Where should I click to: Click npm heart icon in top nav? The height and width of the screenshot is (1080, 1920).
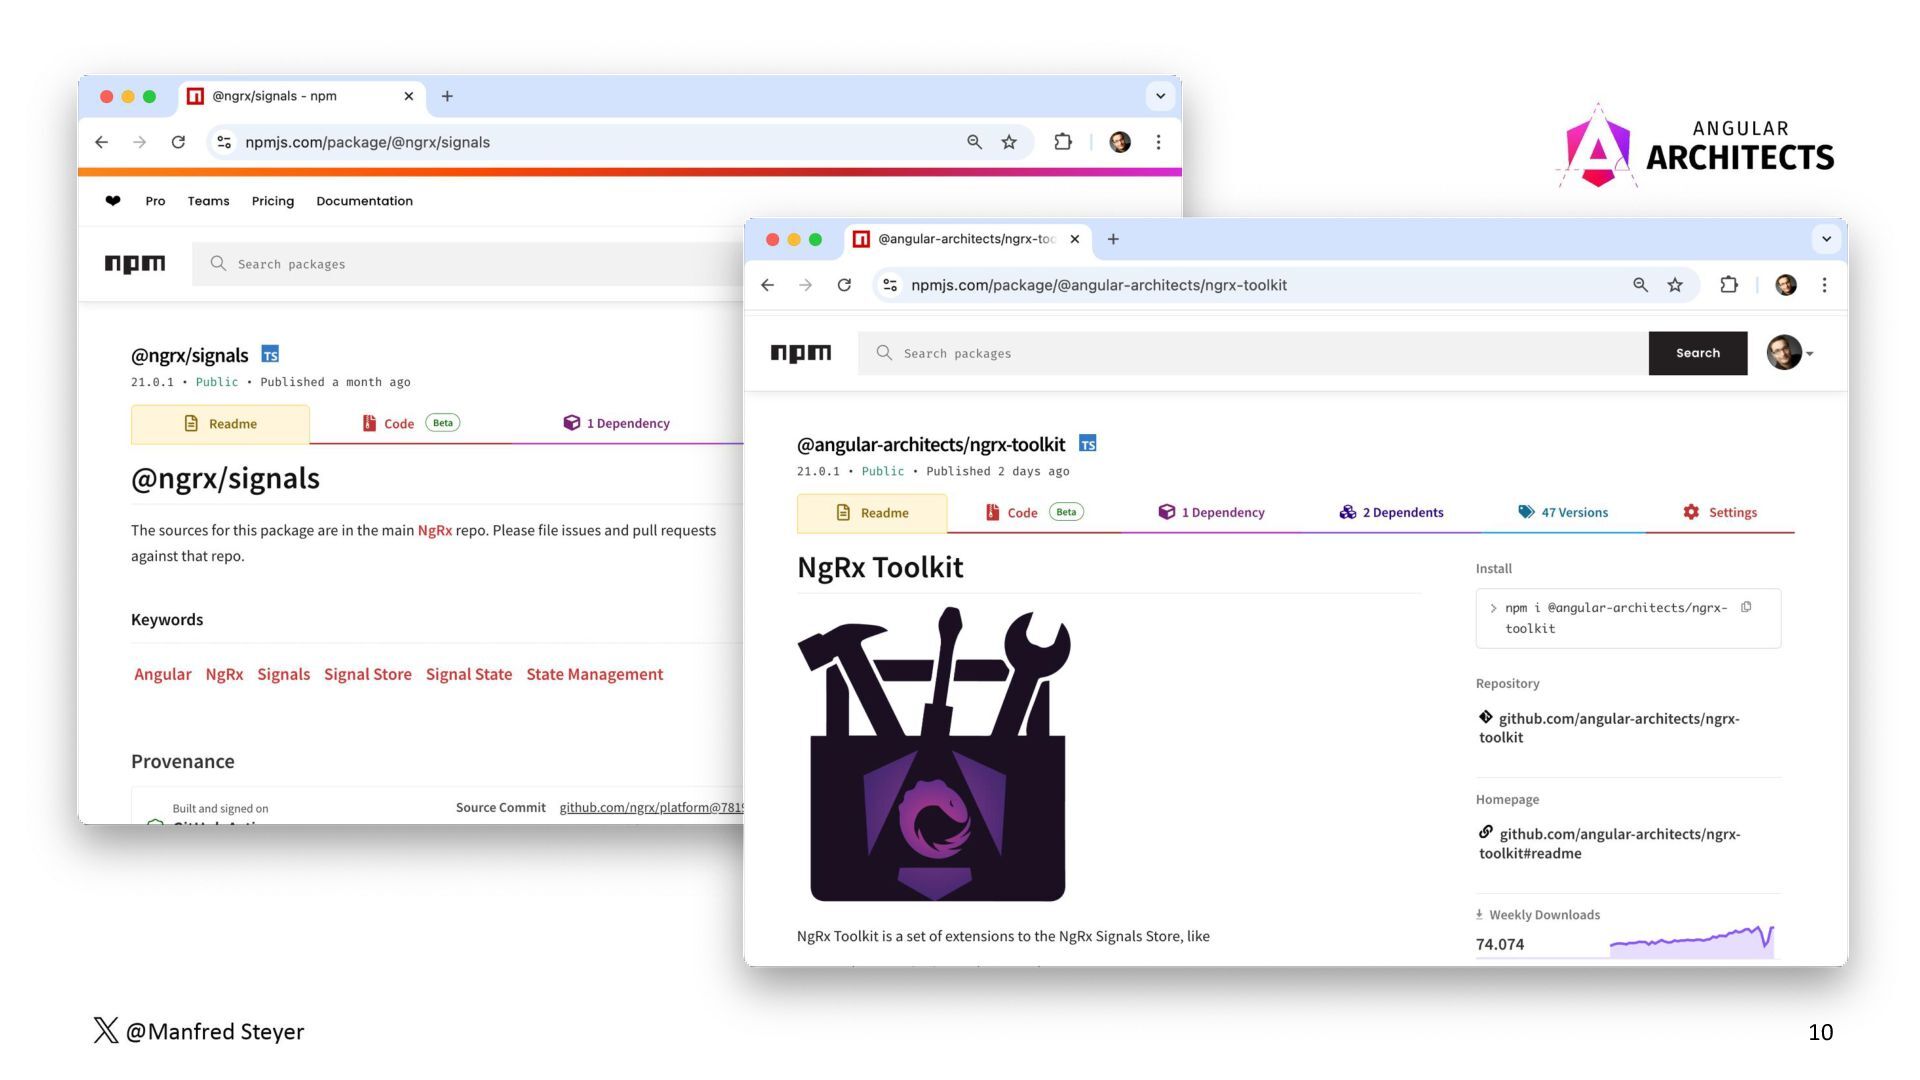click(x=113, y=201)
